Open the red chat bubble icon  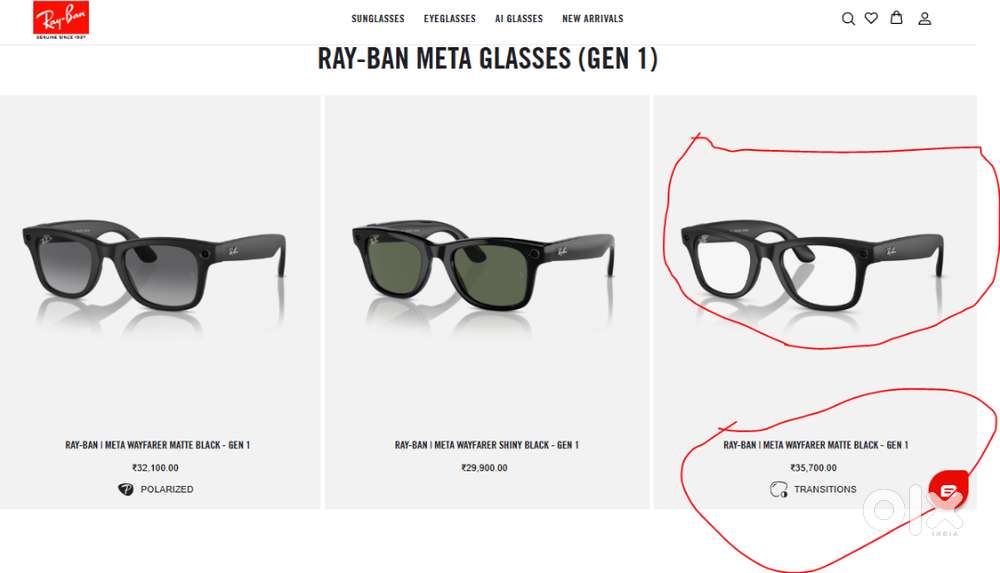tap(948, 491)
